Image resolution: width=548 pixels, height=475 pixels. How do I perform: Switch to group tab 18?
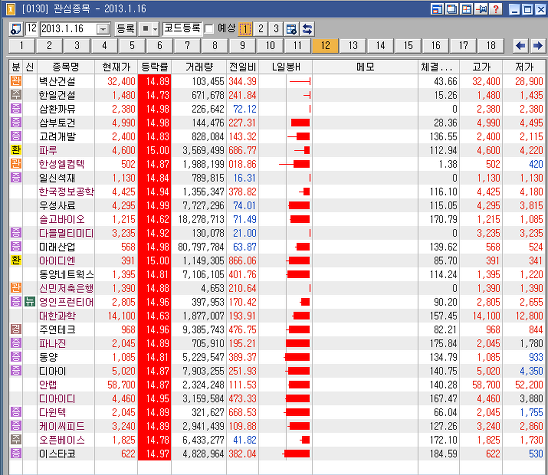(491, 45)
